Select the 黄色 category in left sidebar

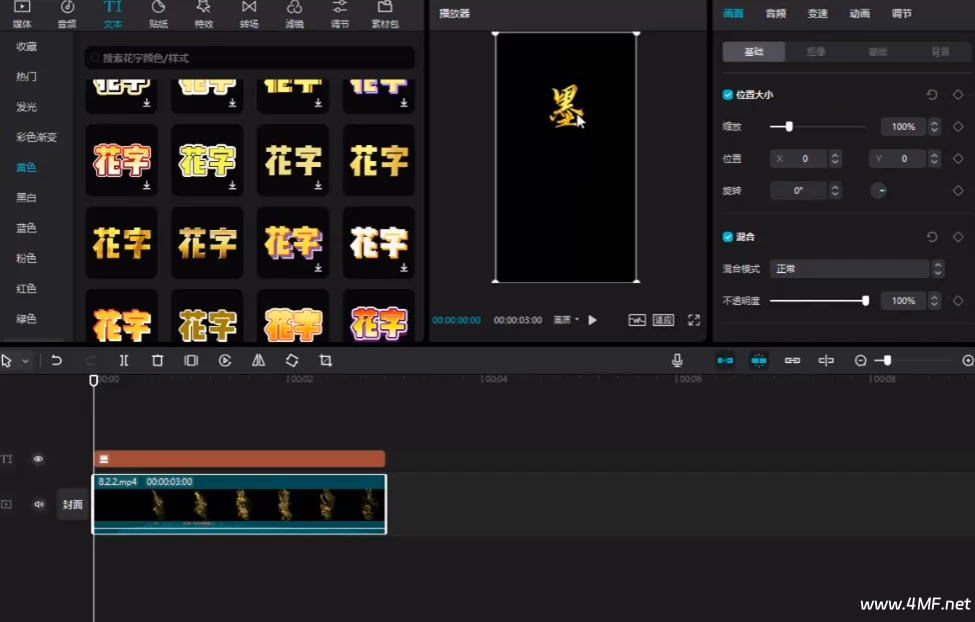click(27, 167)
